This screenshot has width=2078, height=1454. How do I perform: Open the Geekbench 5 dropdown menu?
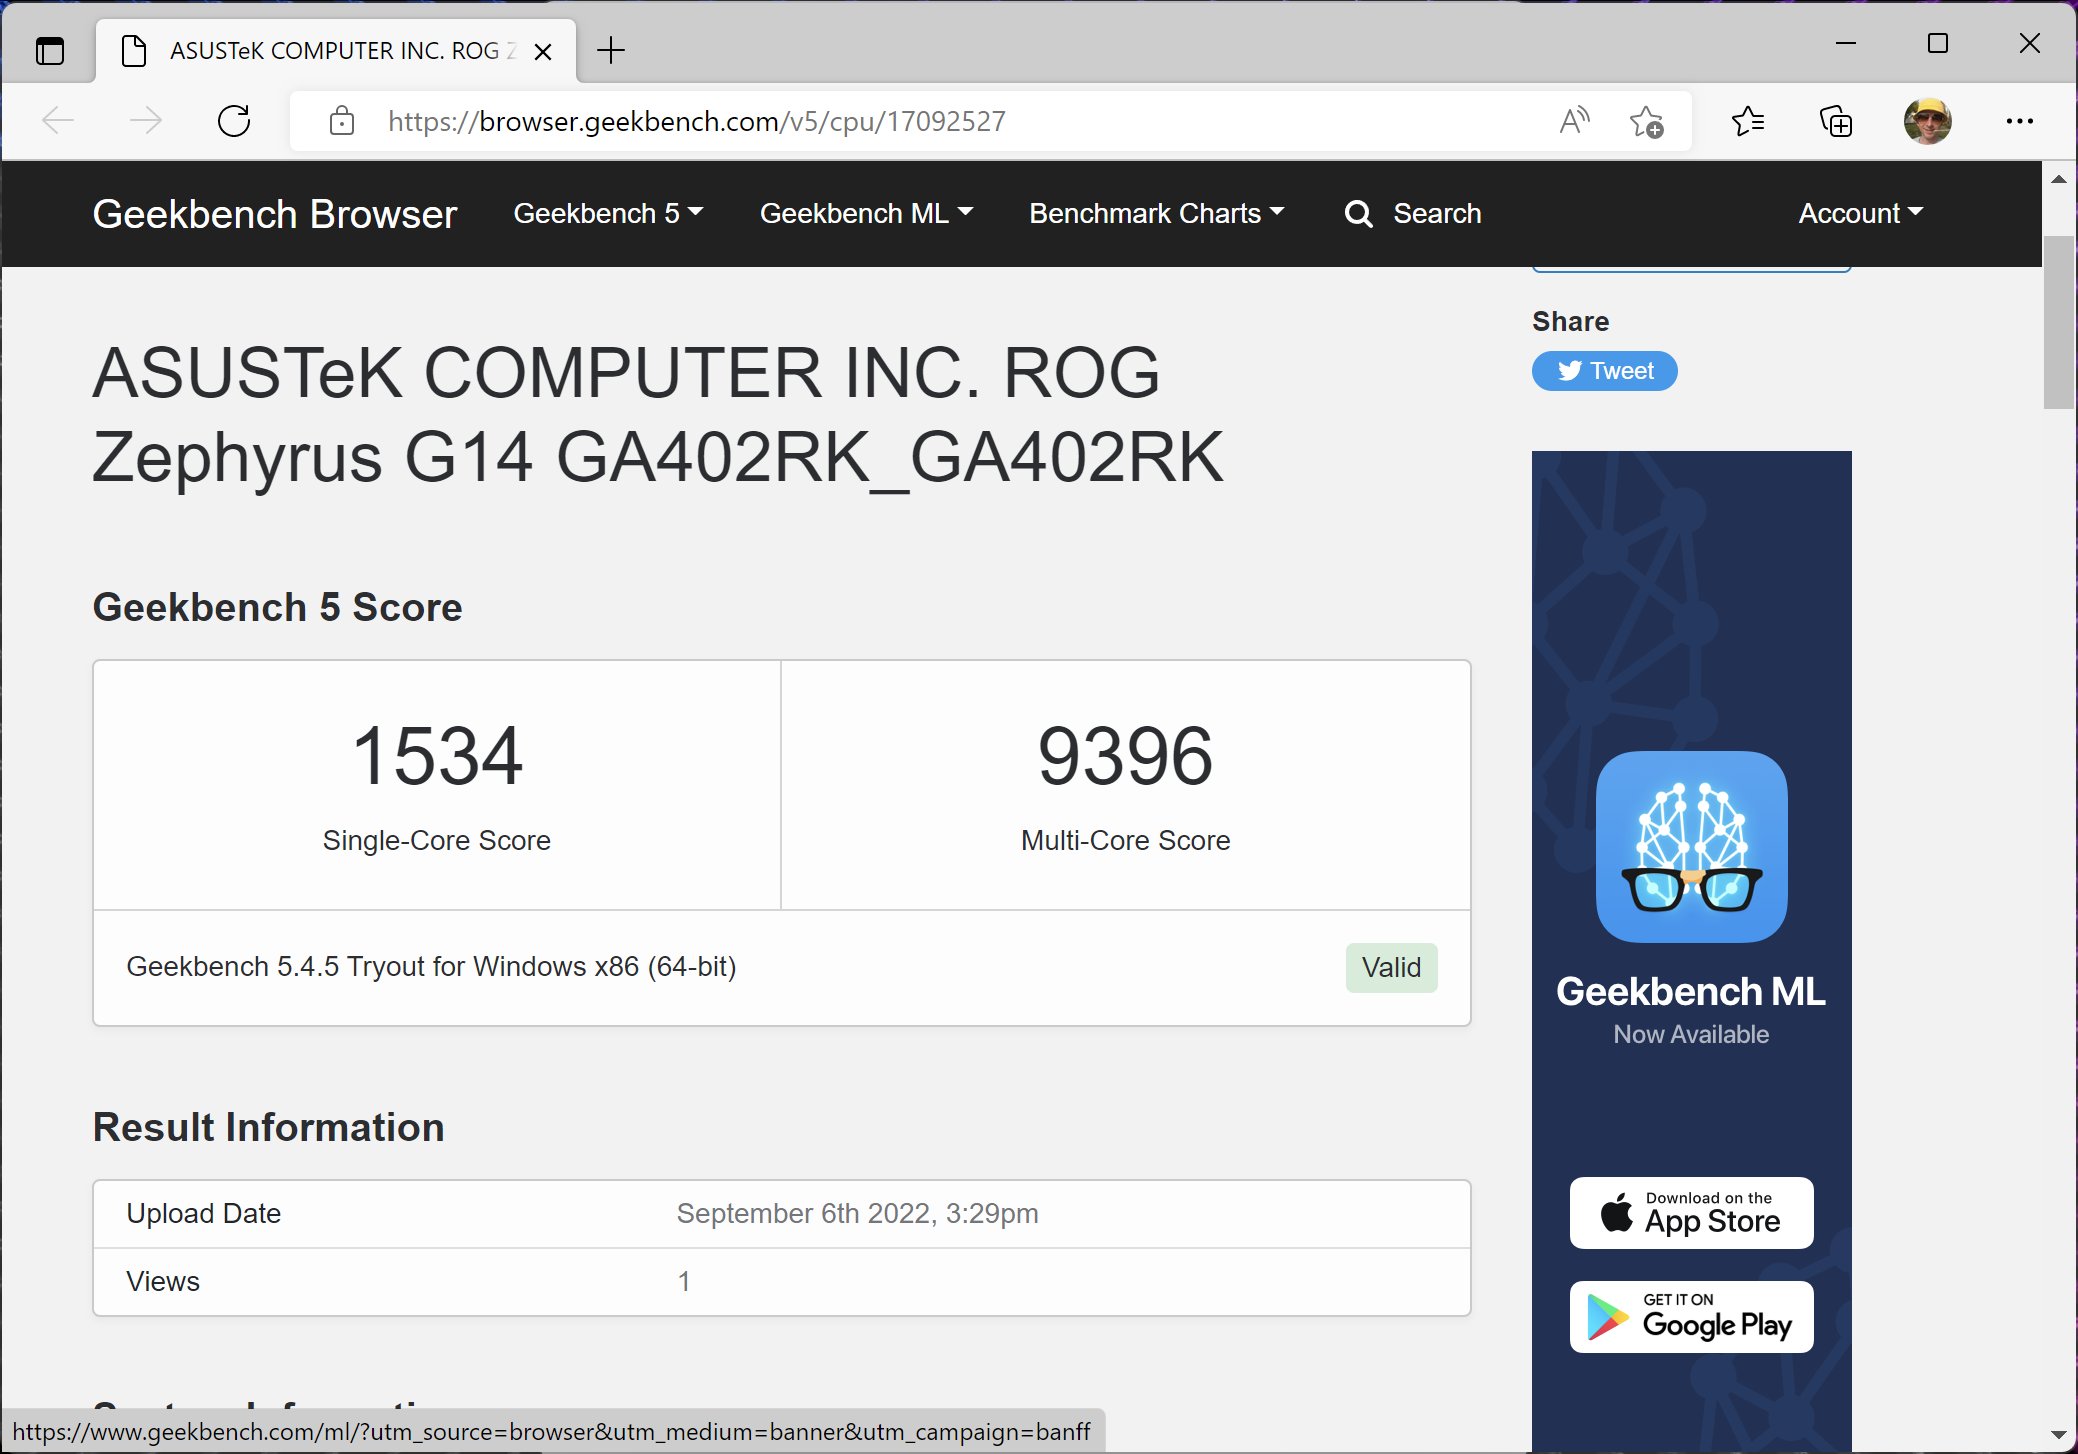coord(606,213)
